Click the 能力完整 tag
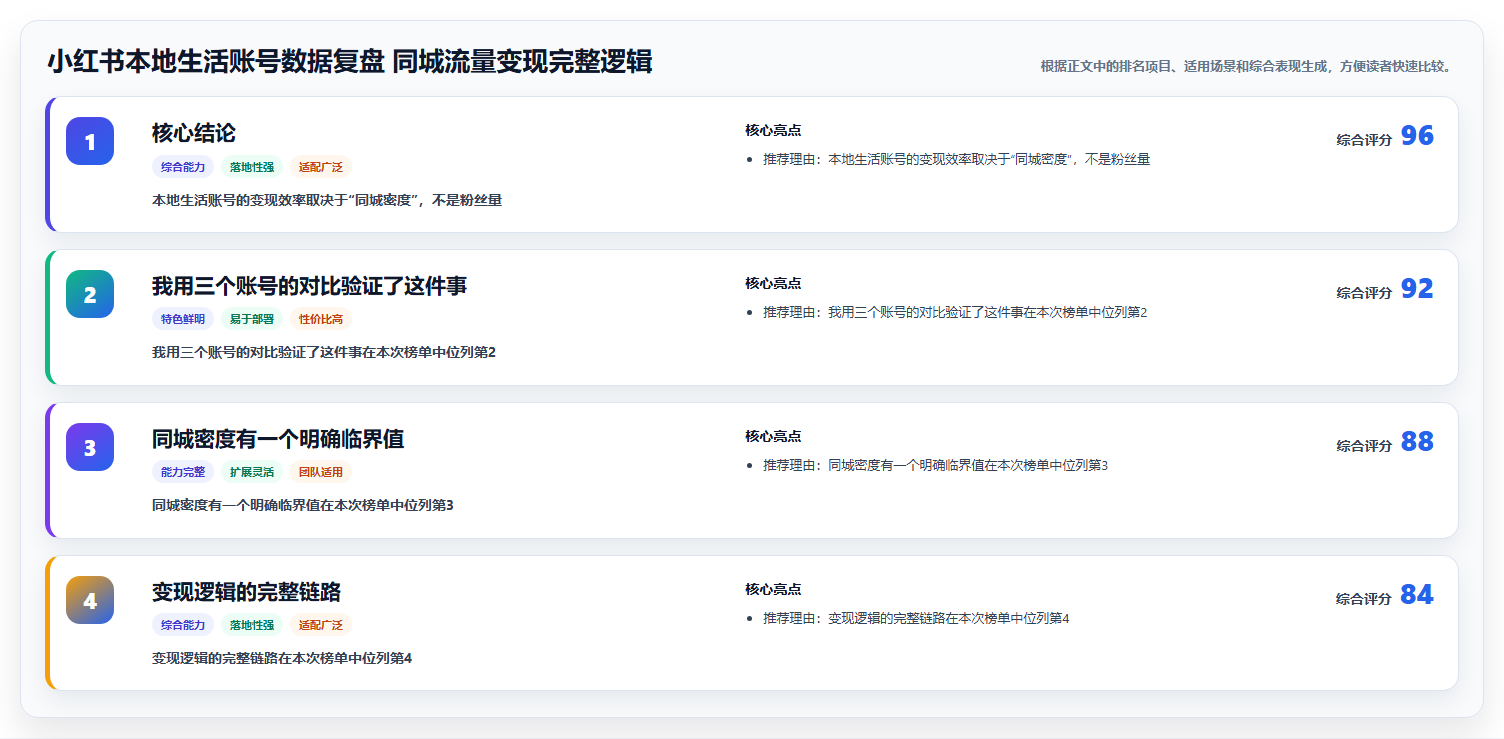 click(x=183, y=473)
